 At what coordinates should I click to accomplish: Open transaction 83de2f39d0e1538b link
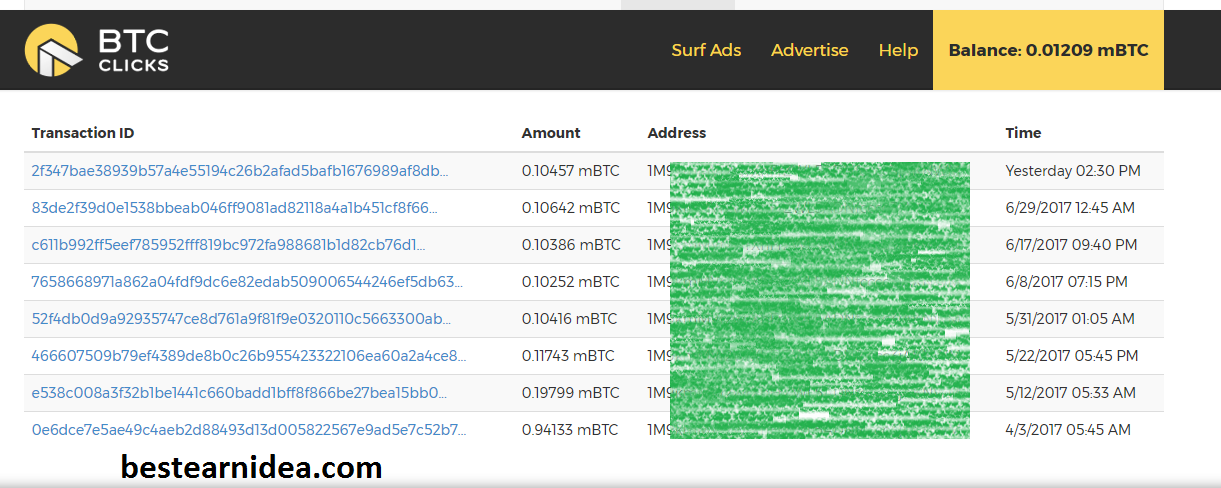coord(235,208)
